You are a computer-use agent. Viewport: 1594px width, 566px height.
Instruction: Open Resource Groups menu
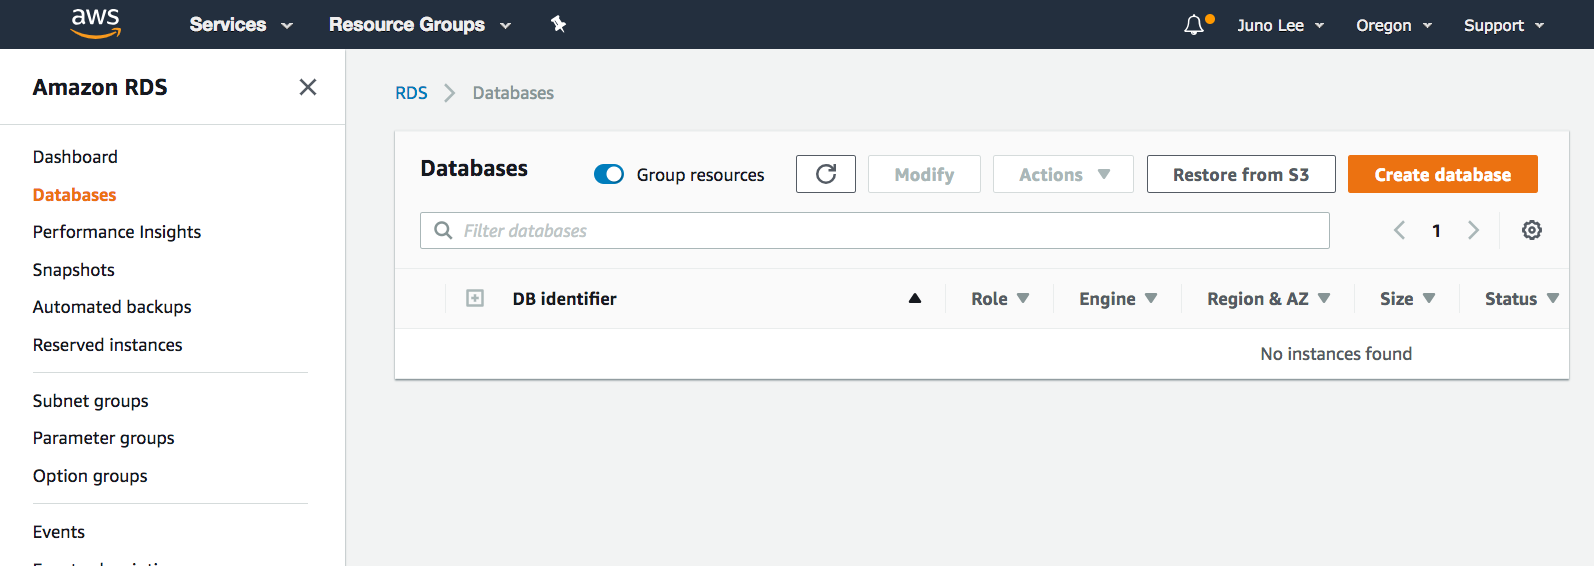(420, 24)
